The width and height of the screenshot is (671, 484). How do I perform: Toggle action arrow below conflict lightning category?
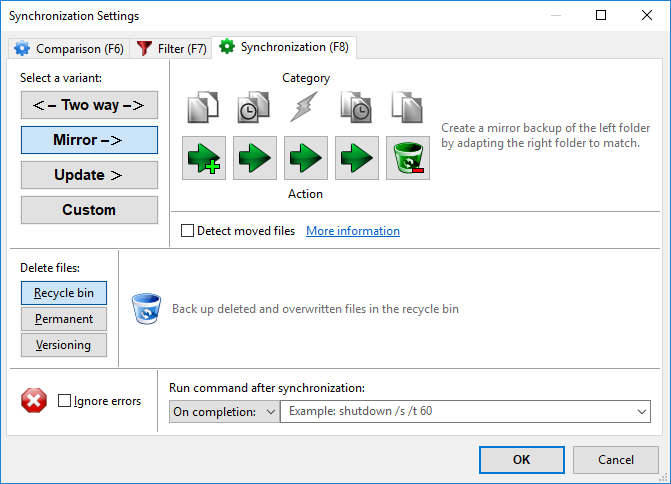point(306,158)
